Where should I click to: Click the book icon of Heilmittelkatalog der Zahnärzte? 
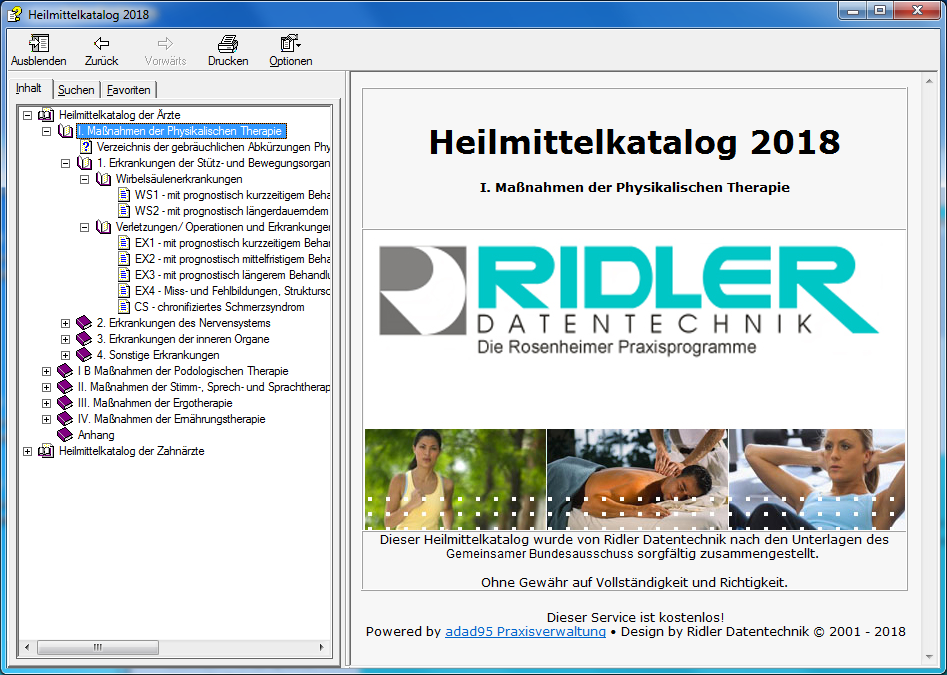46,451
